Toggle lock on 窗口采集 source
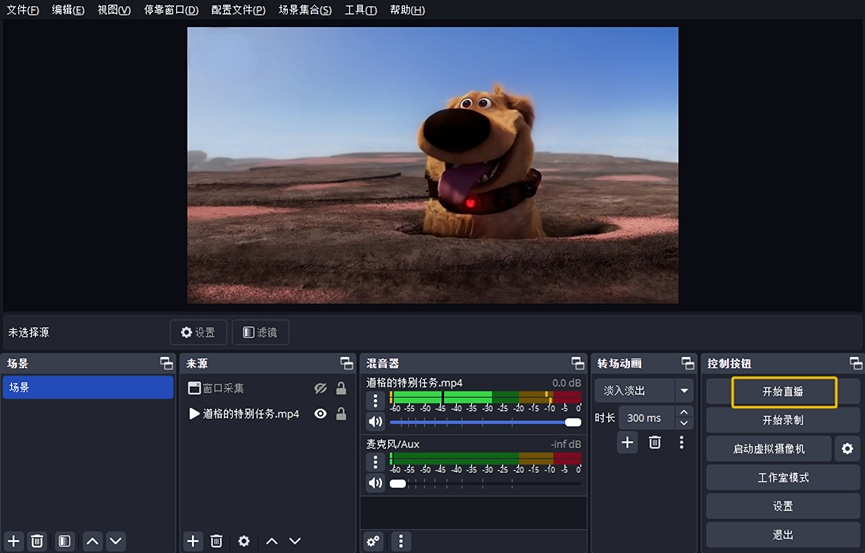Screen dimensions: 865x553 coord(341,389)
